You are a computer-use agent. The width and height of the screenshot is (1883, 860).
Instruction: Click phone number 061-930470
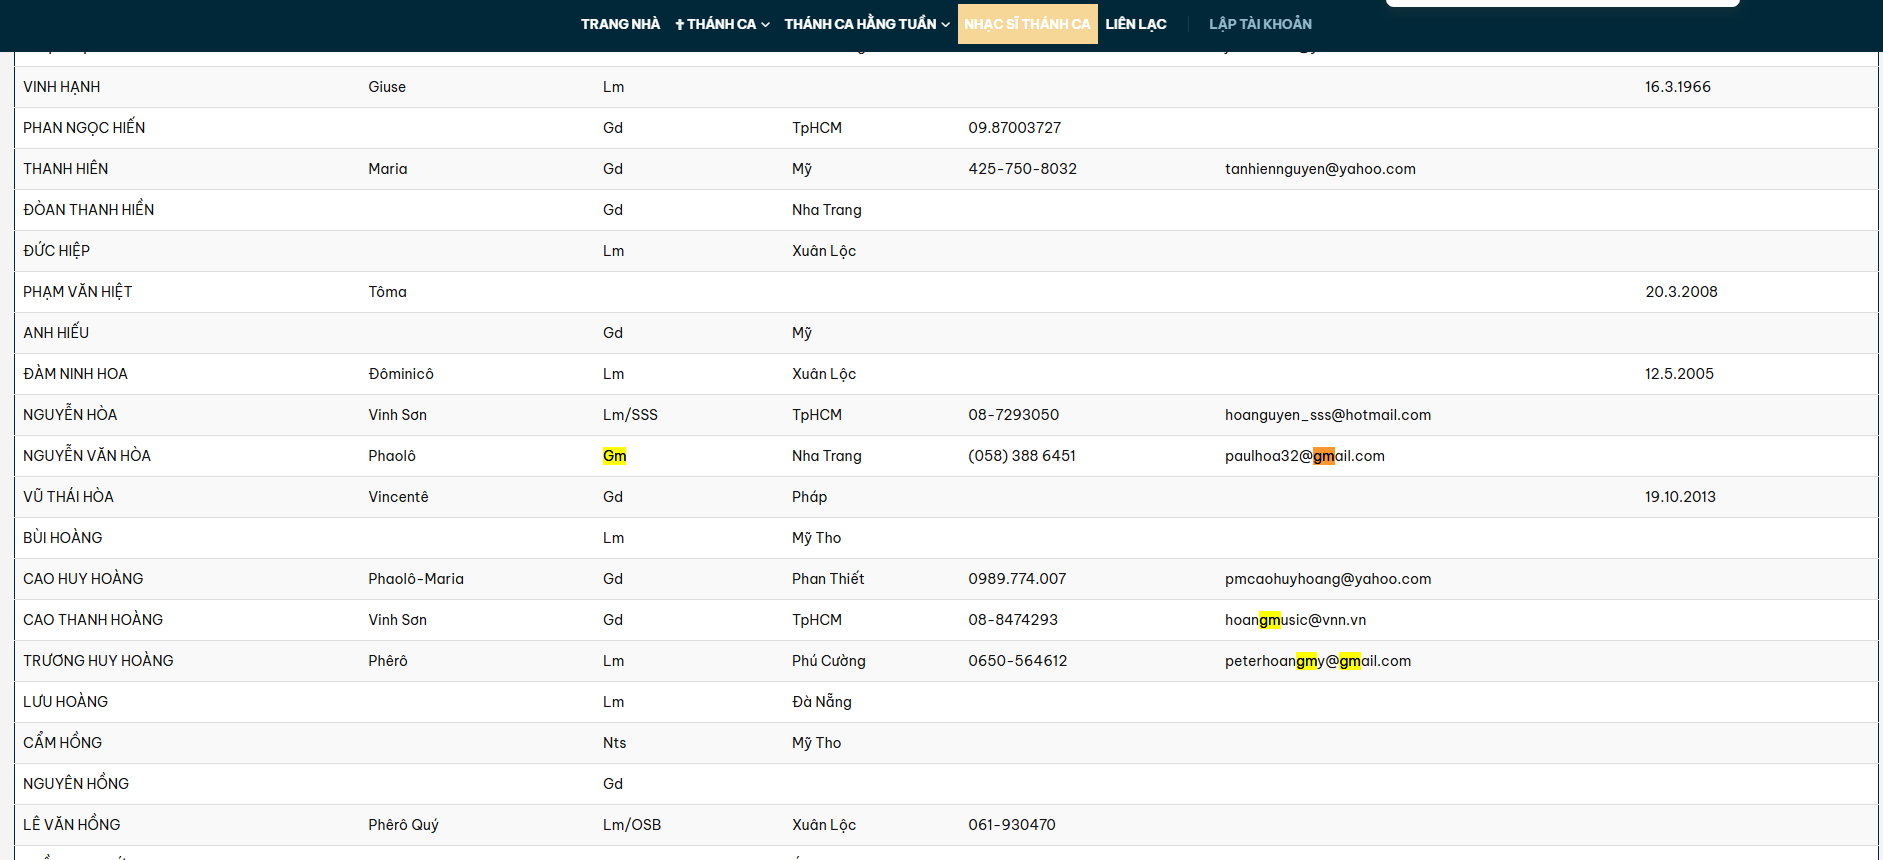(1012, 825)
